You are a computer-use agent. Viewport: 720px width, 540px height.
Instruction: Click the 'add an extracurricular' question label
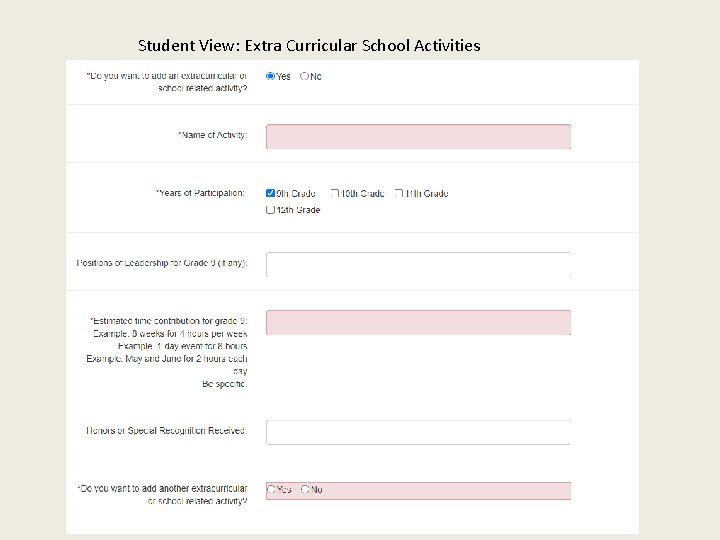(167, 81)
